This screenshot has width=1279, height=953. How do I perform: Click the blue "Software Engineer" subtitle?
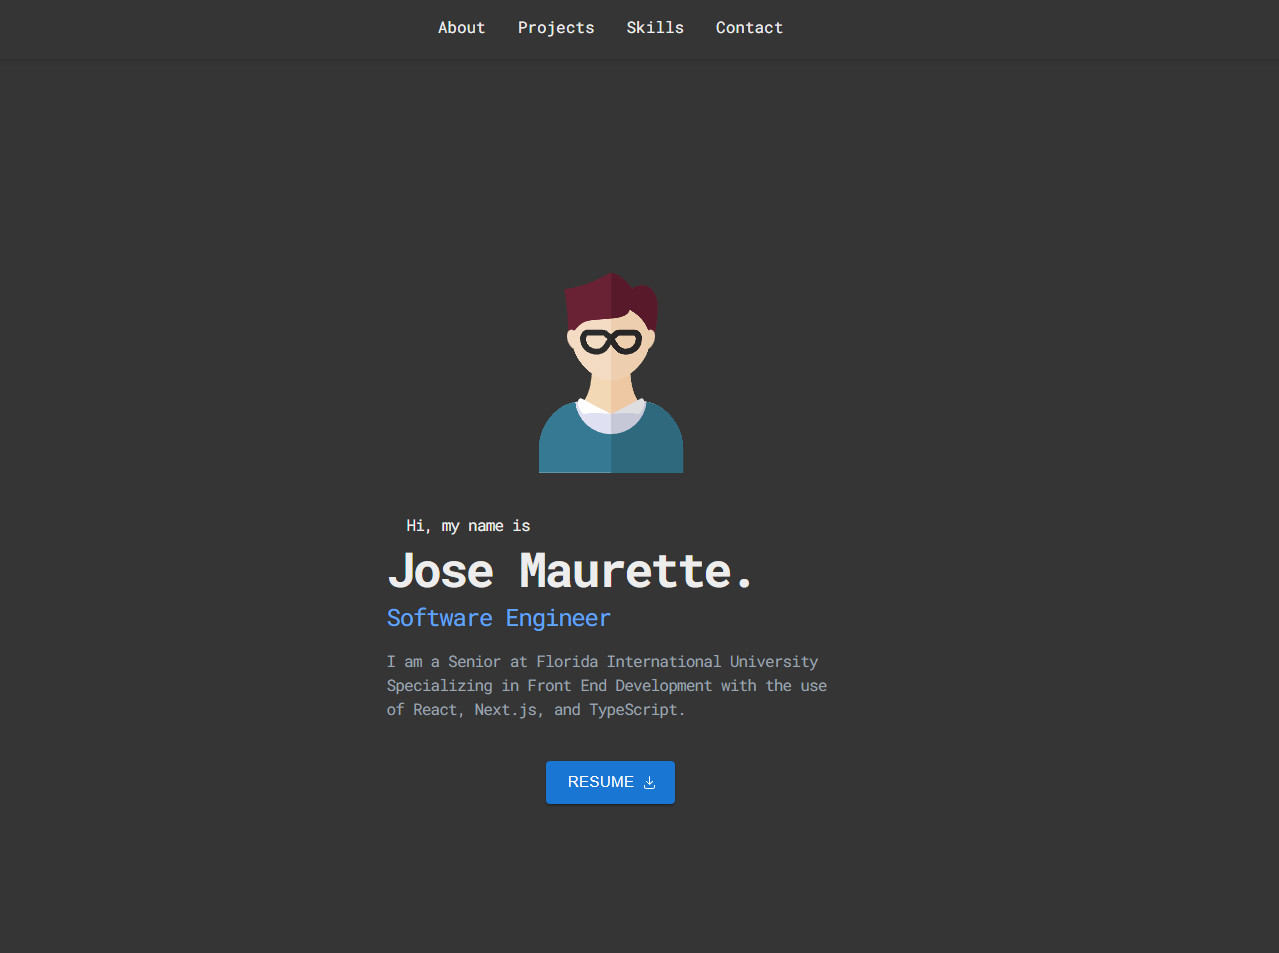(498, 618)
